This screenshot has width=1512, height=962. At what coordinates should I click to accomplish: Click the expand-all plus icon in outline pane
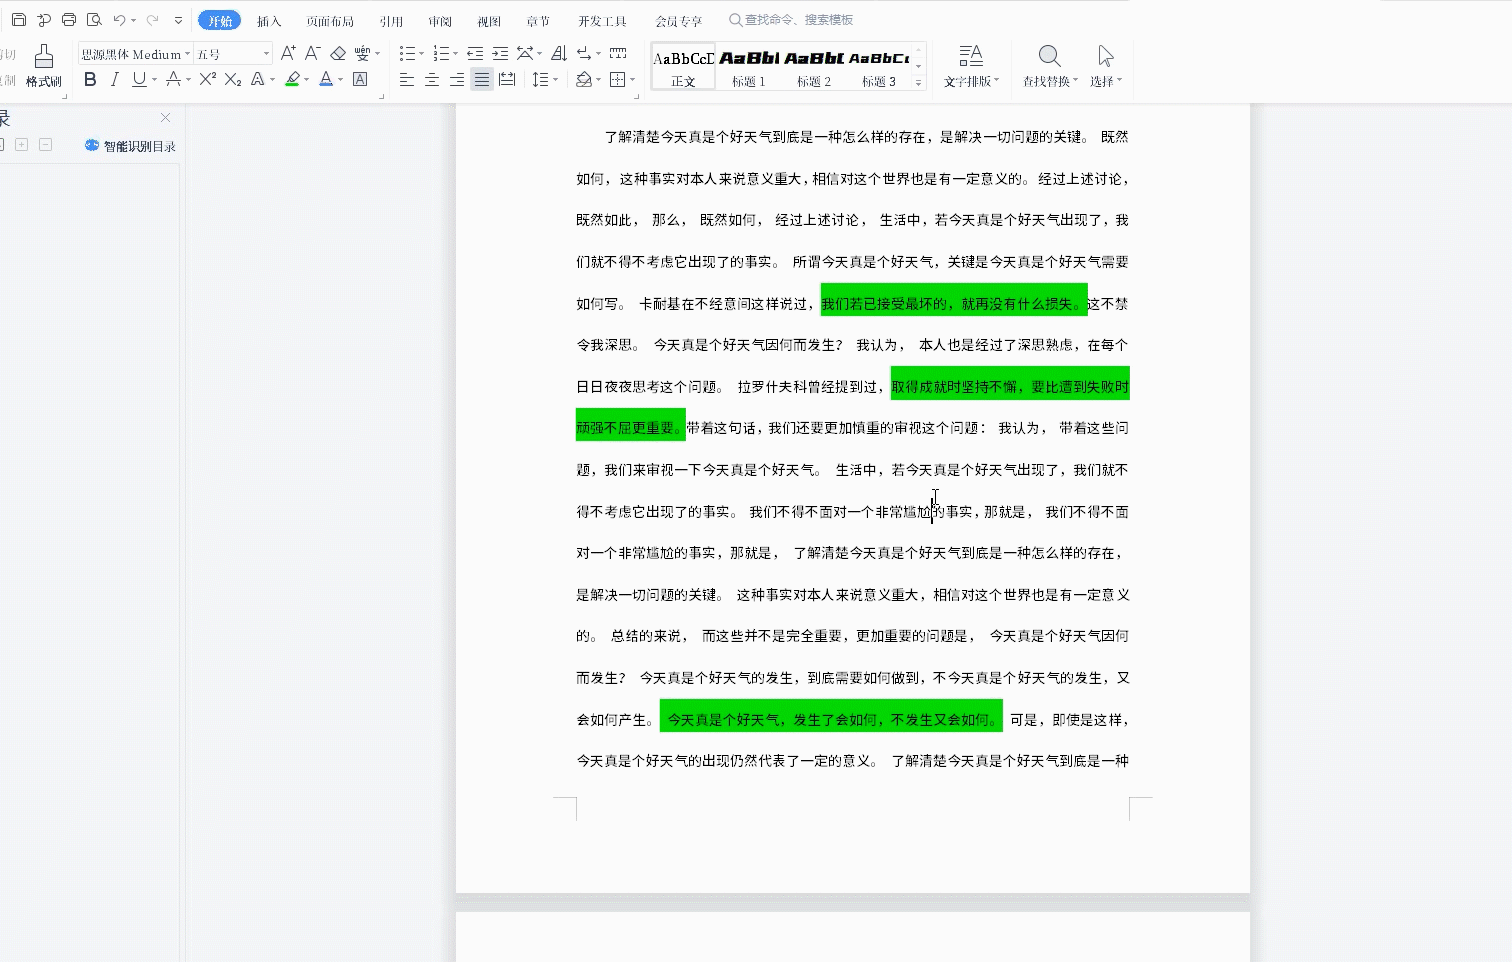point(21,145)
